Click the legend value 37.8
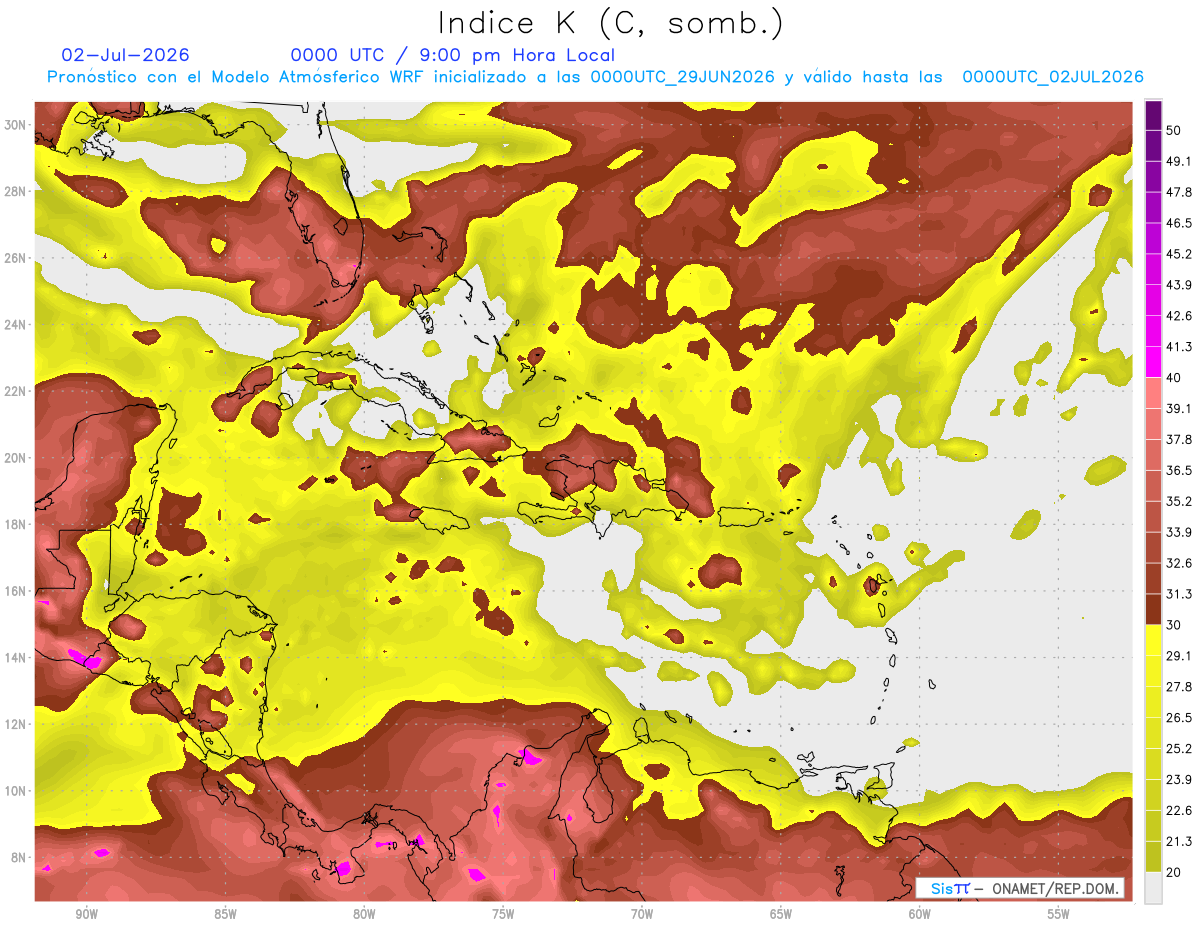The image size is (1200, 927). [1179, 439]
